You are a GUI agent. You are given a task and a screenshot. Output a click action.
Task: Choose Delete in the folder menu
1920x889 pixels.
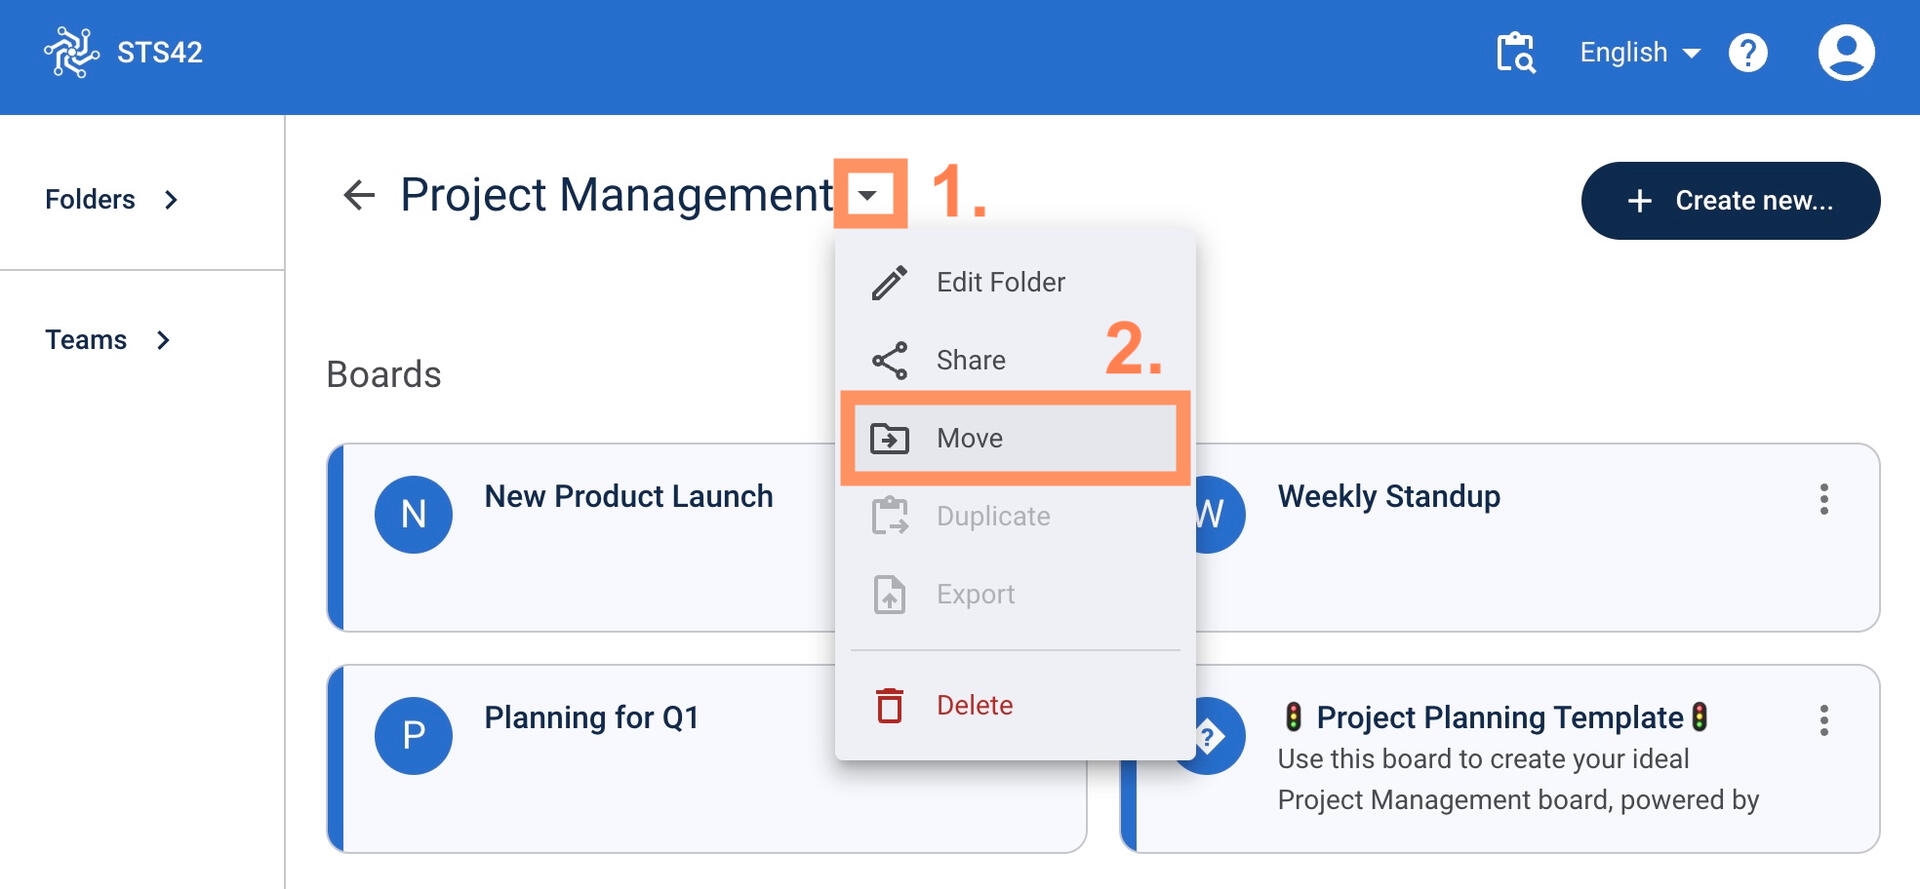point(974,705)
